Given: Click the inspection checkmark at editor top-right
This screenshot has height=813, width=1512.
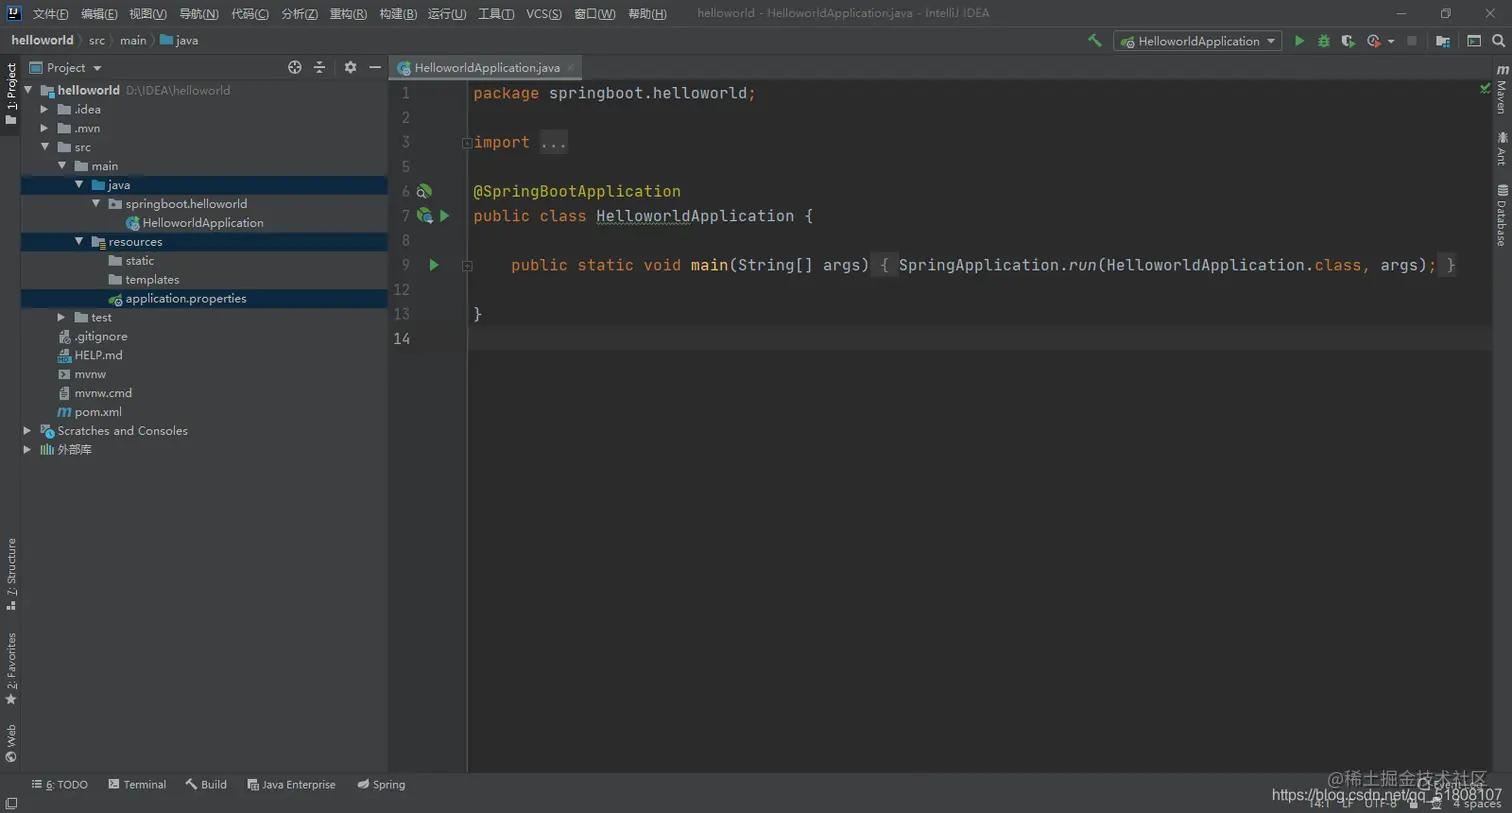Looking at the screenshot, I should click(x=1485, y=89).
